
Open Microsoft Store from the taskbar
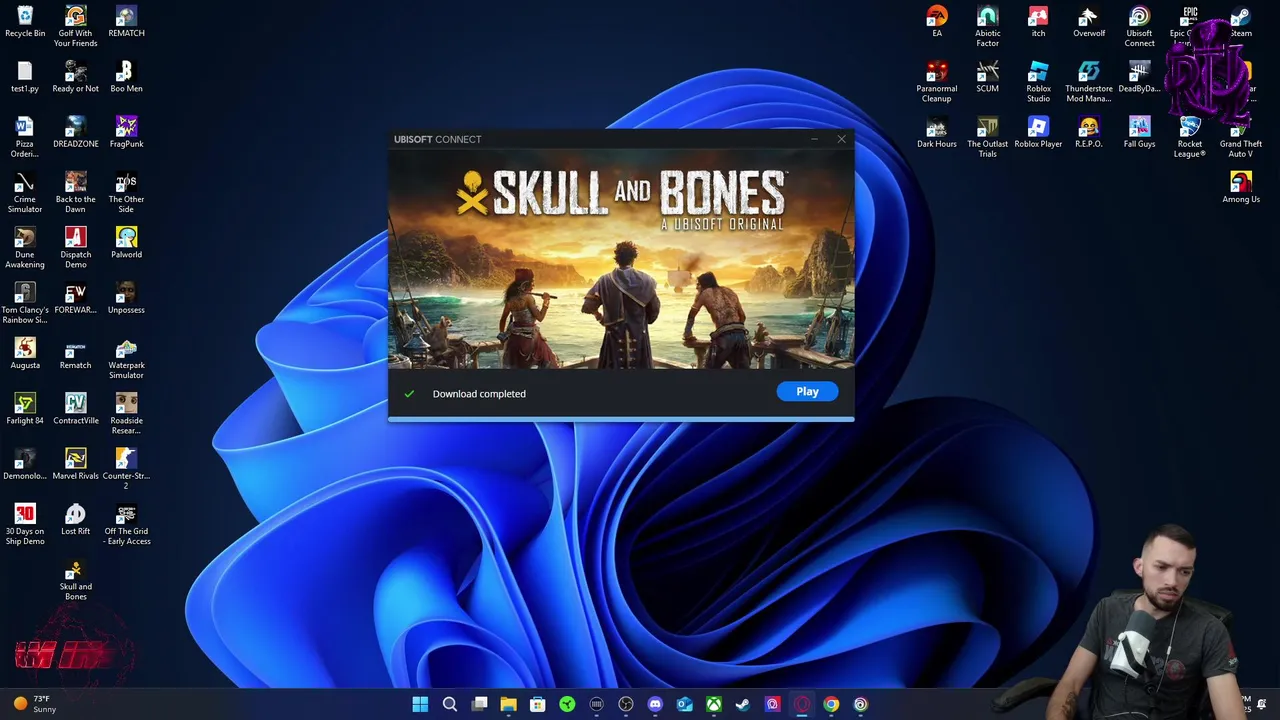[x=537, y=704]
